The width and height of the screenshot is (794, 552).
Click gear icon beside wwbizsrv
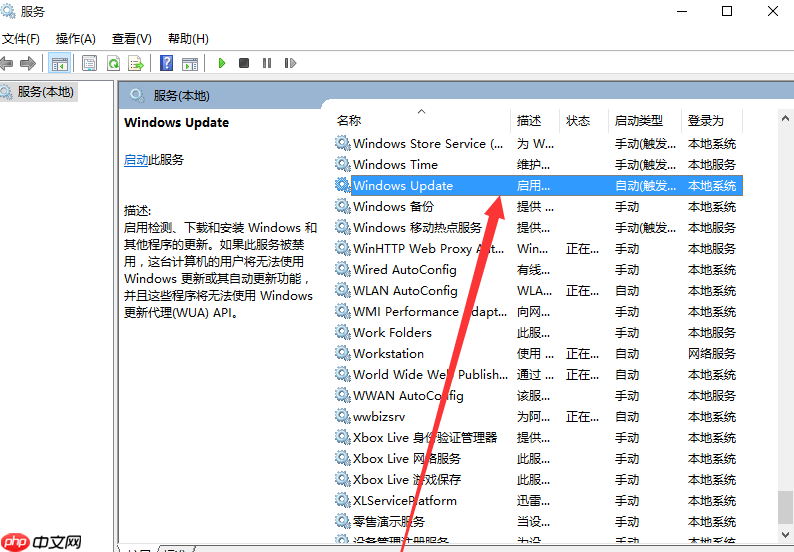click(343, 416)
